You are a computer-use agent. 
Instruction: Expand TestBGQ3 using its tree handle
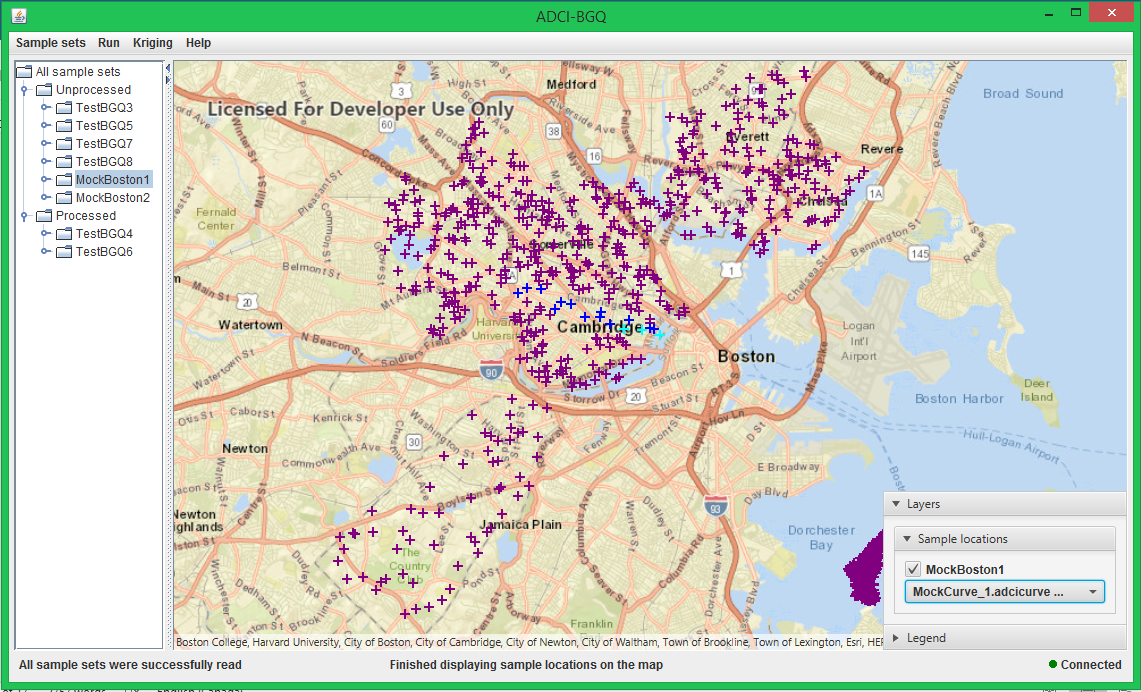click(45, 108)
